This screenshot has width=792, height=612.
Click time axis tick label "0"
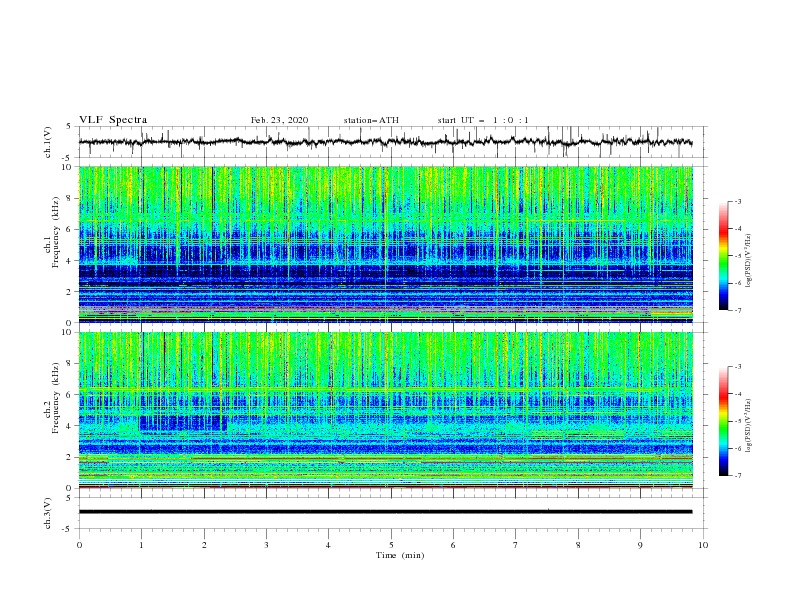coord(79,545)
